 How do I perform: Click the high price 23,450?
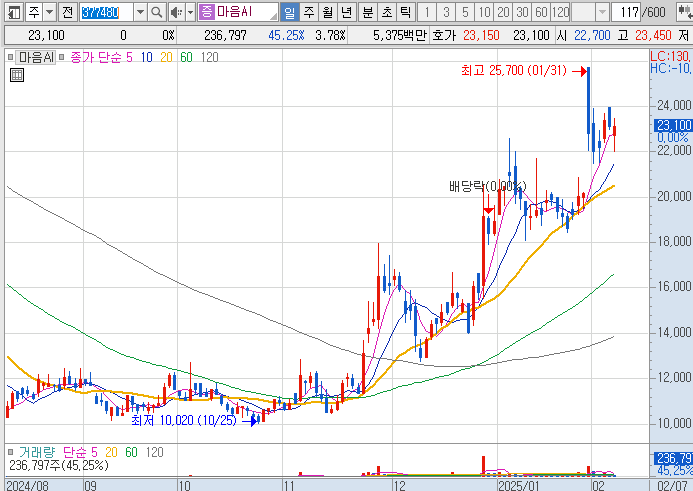pyautogui.click(x=653, y=35)
